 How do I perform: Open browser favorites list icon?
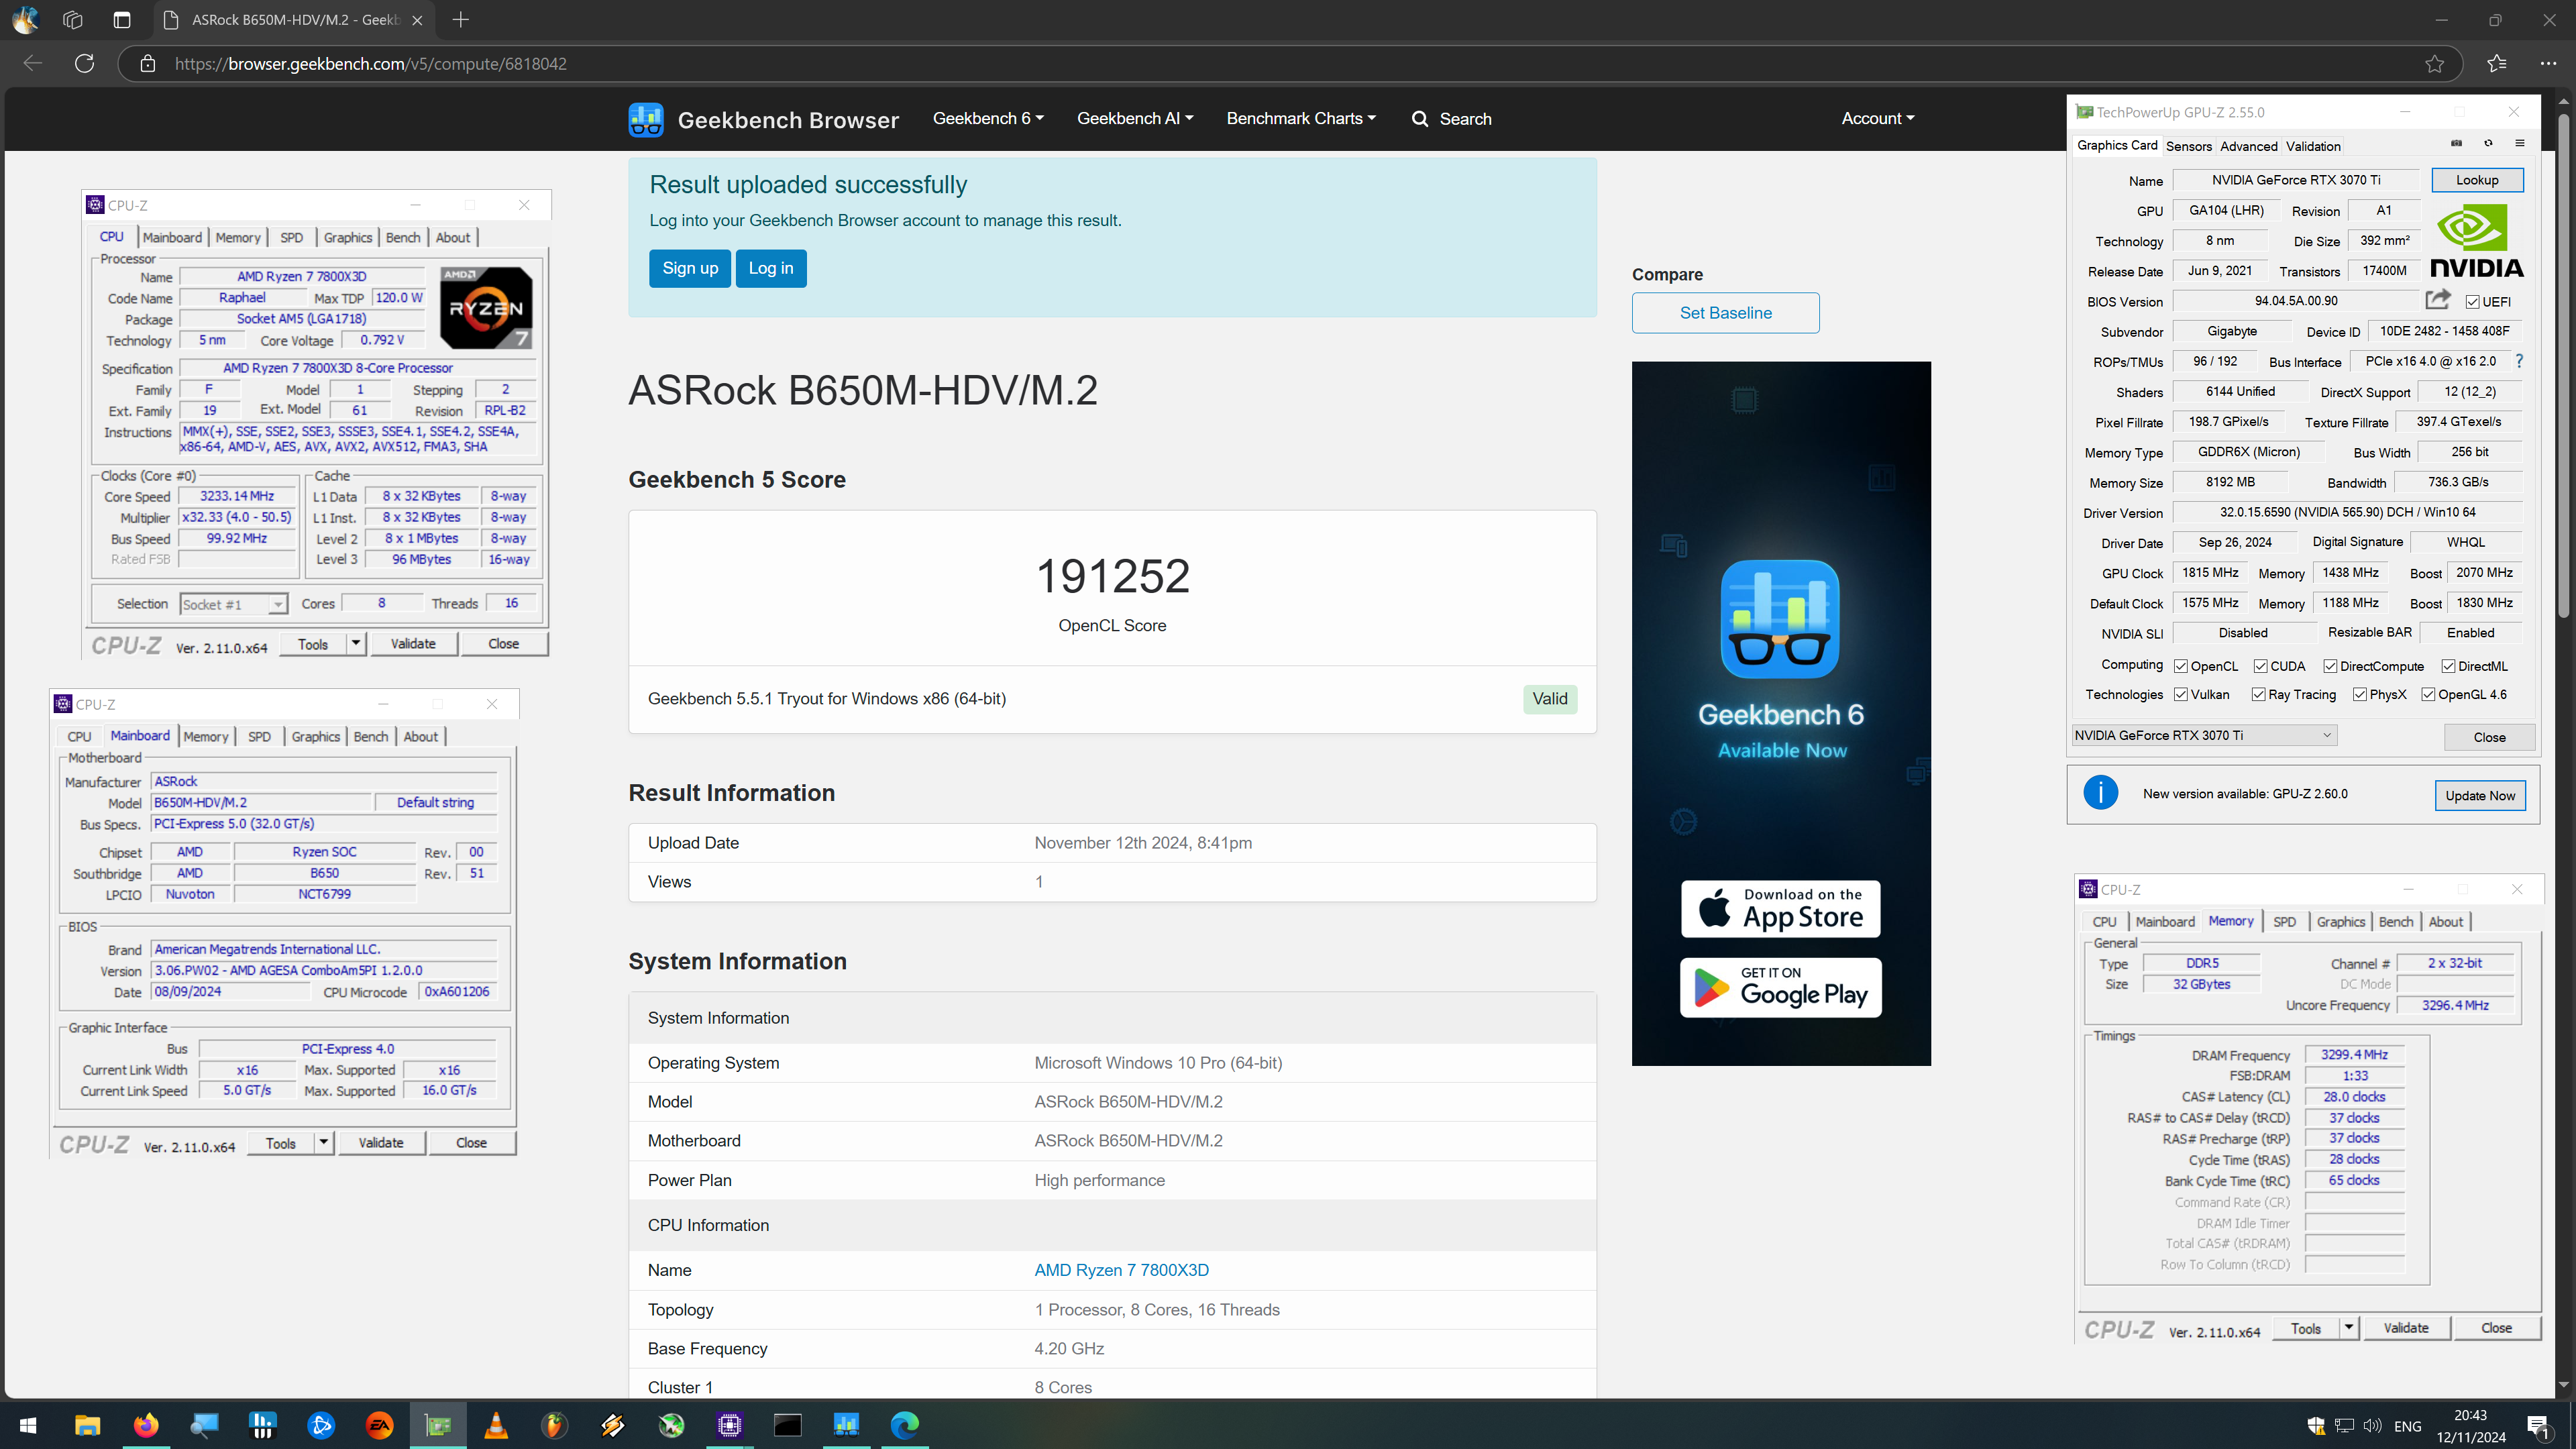[x=2497, y=64]
